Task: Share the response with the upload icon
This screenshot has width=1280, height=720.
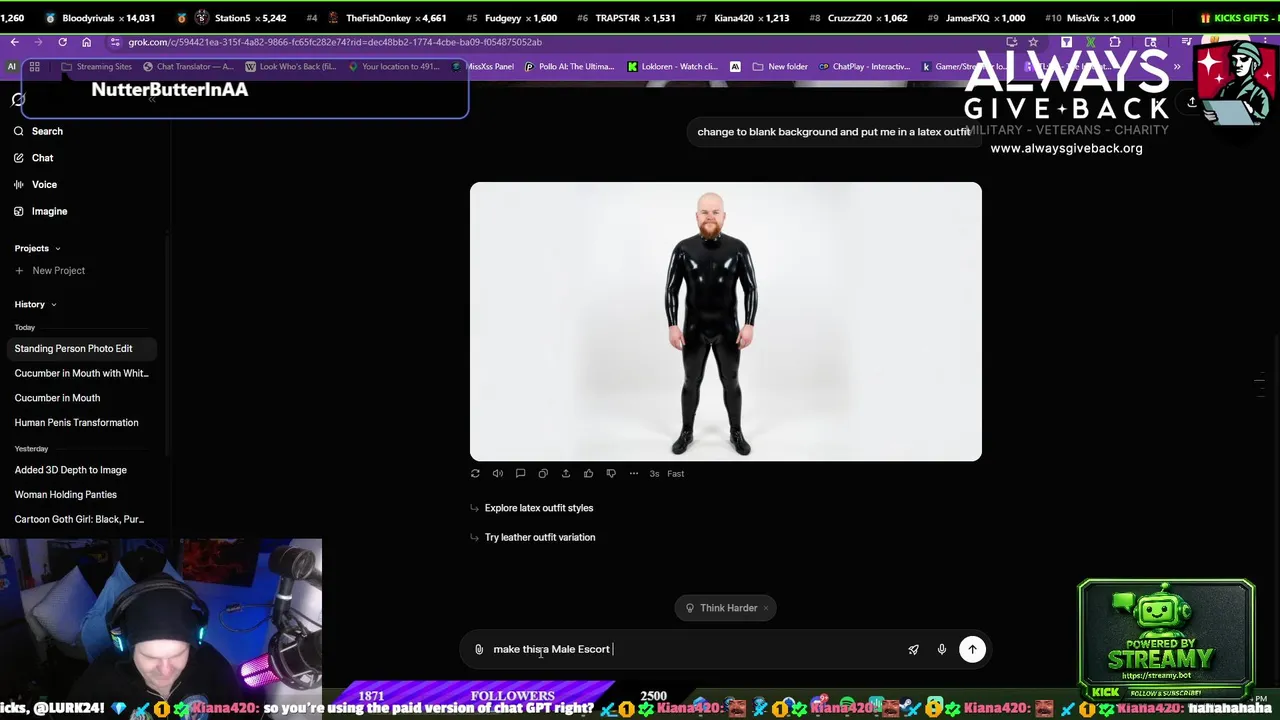Action: [566, 474]
